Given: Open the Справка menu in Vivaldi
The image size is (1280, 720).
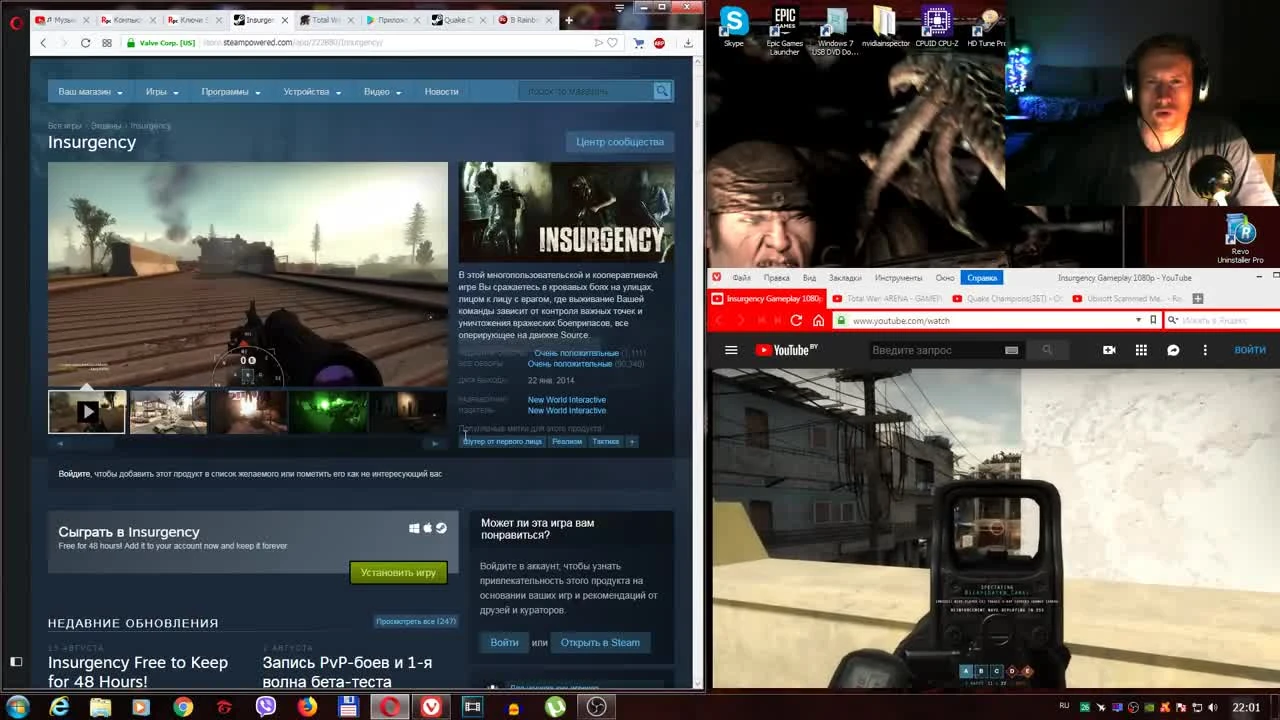Looking at the screenshot, I should 982,277.
